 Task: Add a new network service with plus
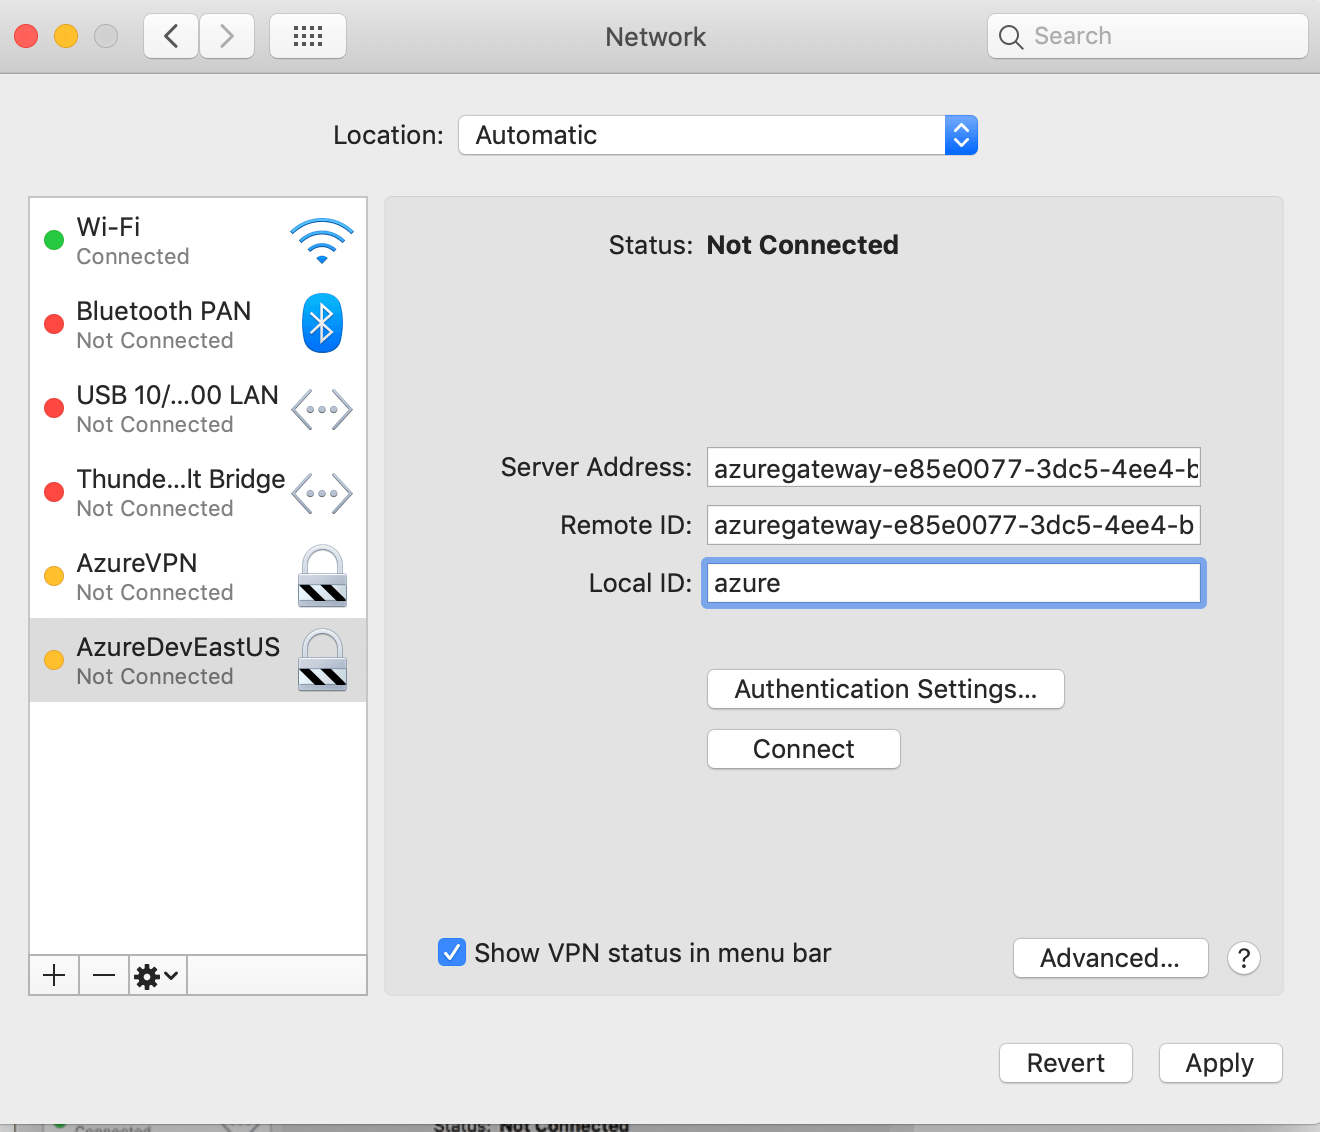pos(54,975)
